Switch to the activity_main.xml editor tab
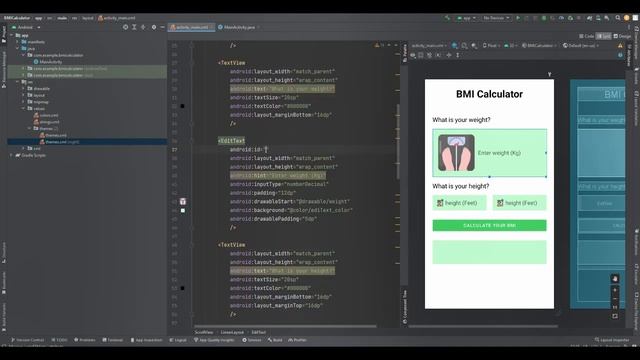The height and width of the screenshot is (360, 640). point(192,27)
